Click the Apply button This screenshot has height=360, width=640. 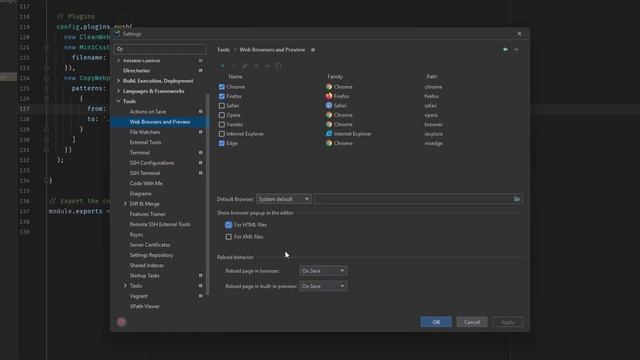tap(508, 322)
